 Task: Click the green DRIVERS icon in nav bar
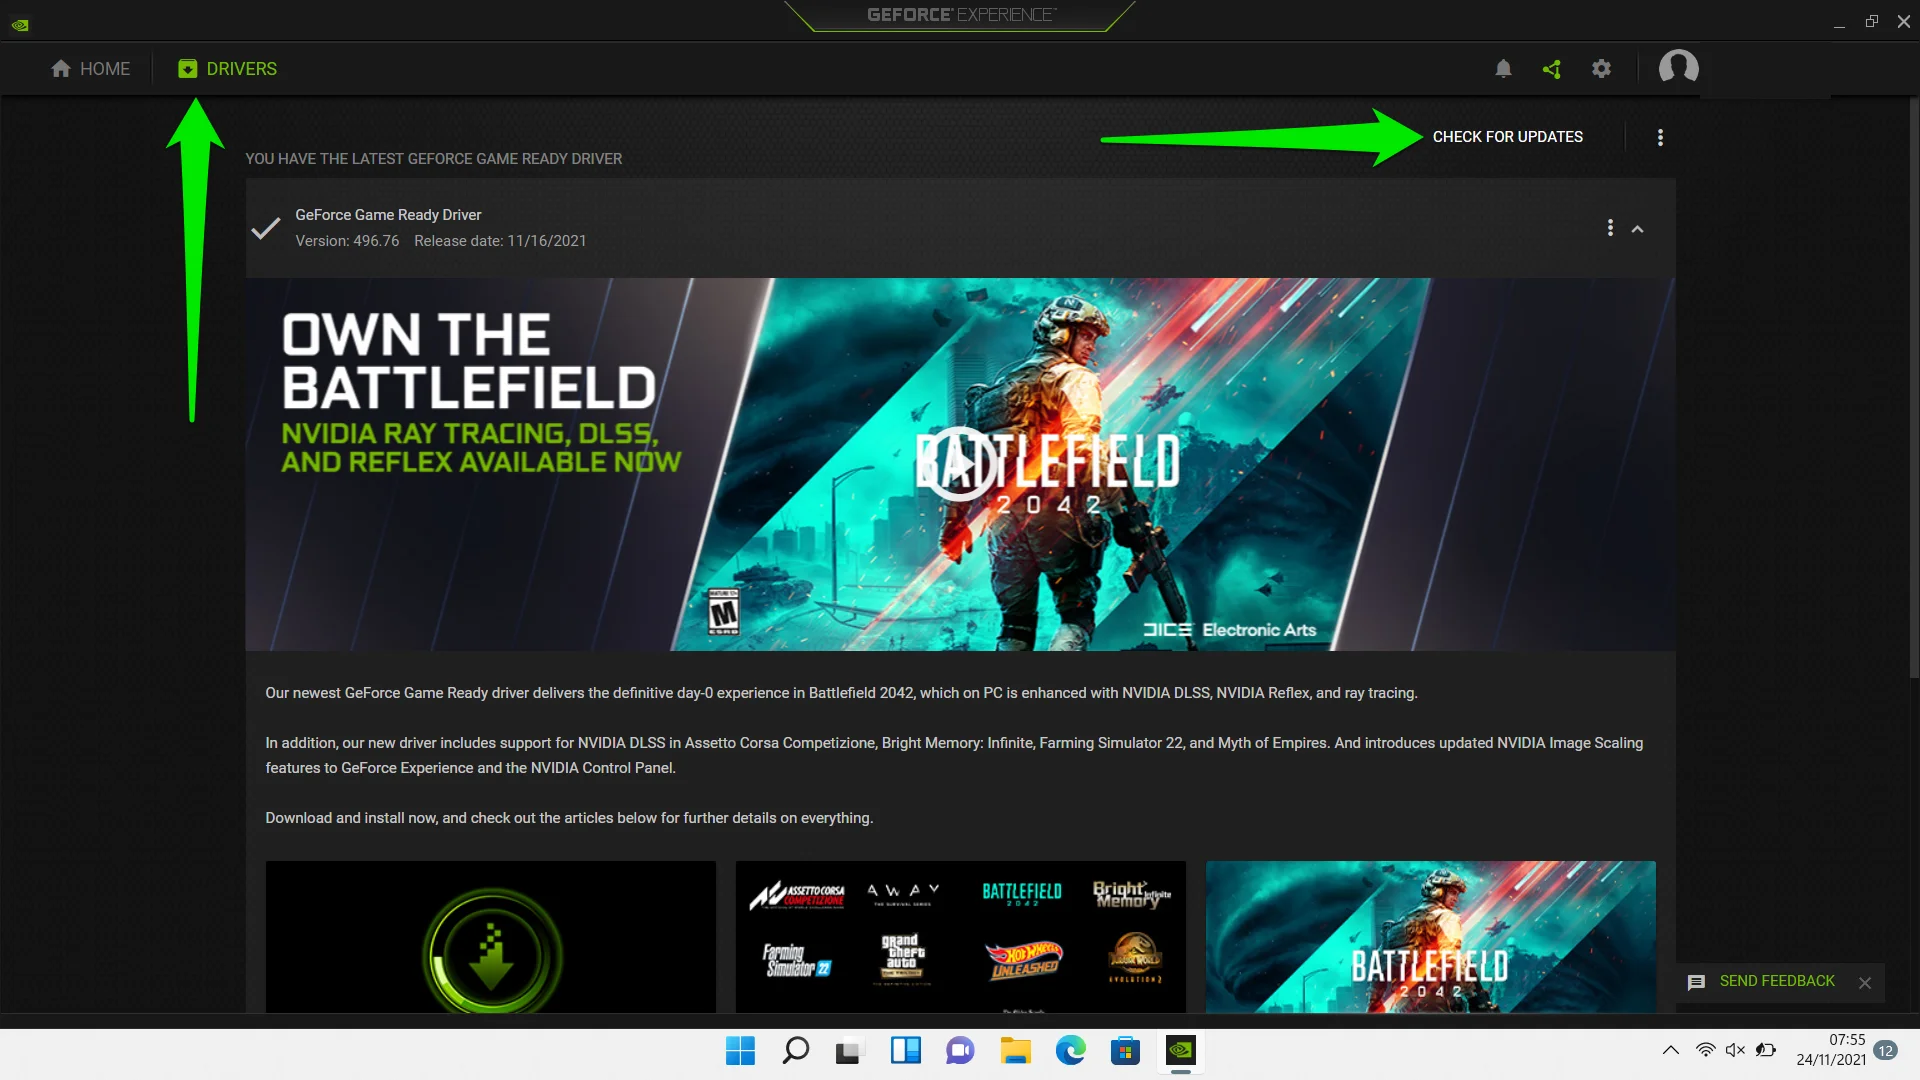[x=187, y=69]
